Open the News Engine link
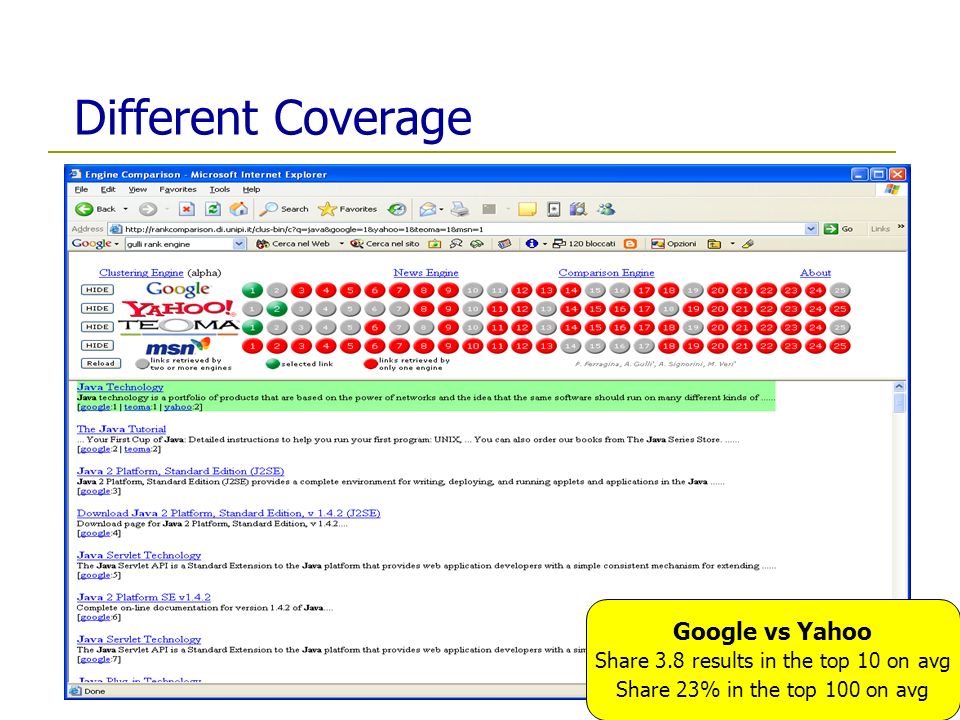This screenshot has width=960, height=720. pos(426,273)
